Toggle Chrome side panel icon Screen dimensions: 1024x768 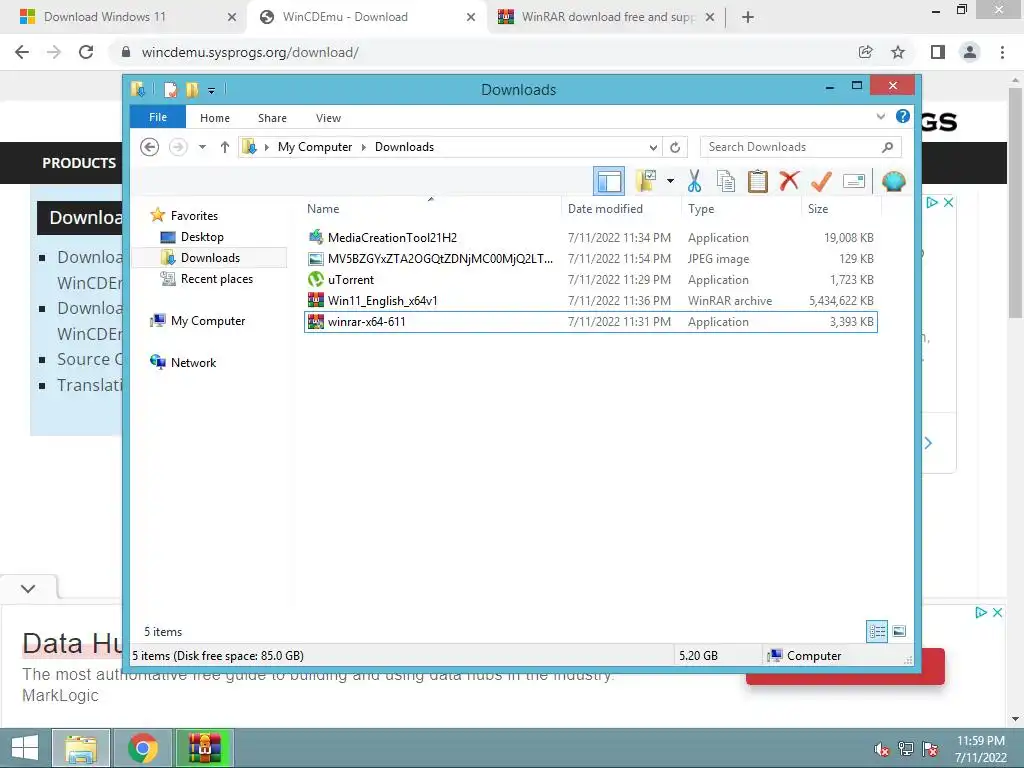click(x=938, y=52)
